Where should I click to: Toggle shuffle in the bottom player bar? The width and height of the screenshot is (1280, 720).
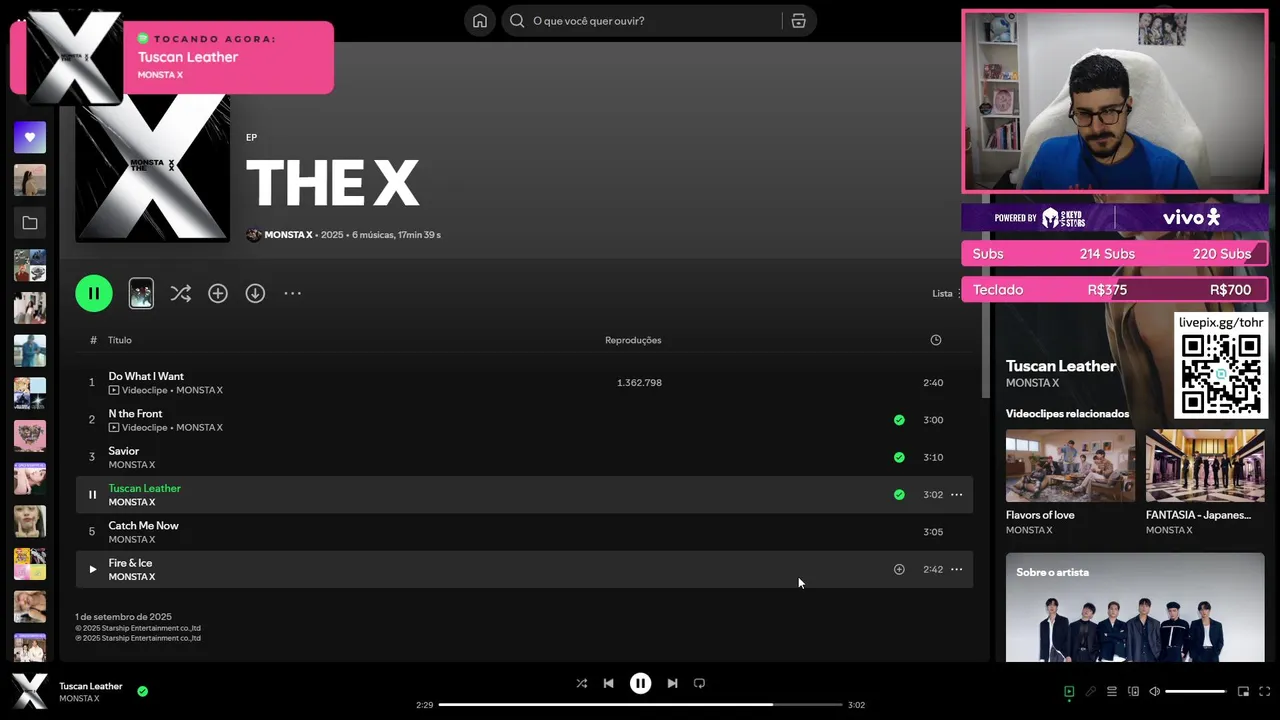point(581,683)
